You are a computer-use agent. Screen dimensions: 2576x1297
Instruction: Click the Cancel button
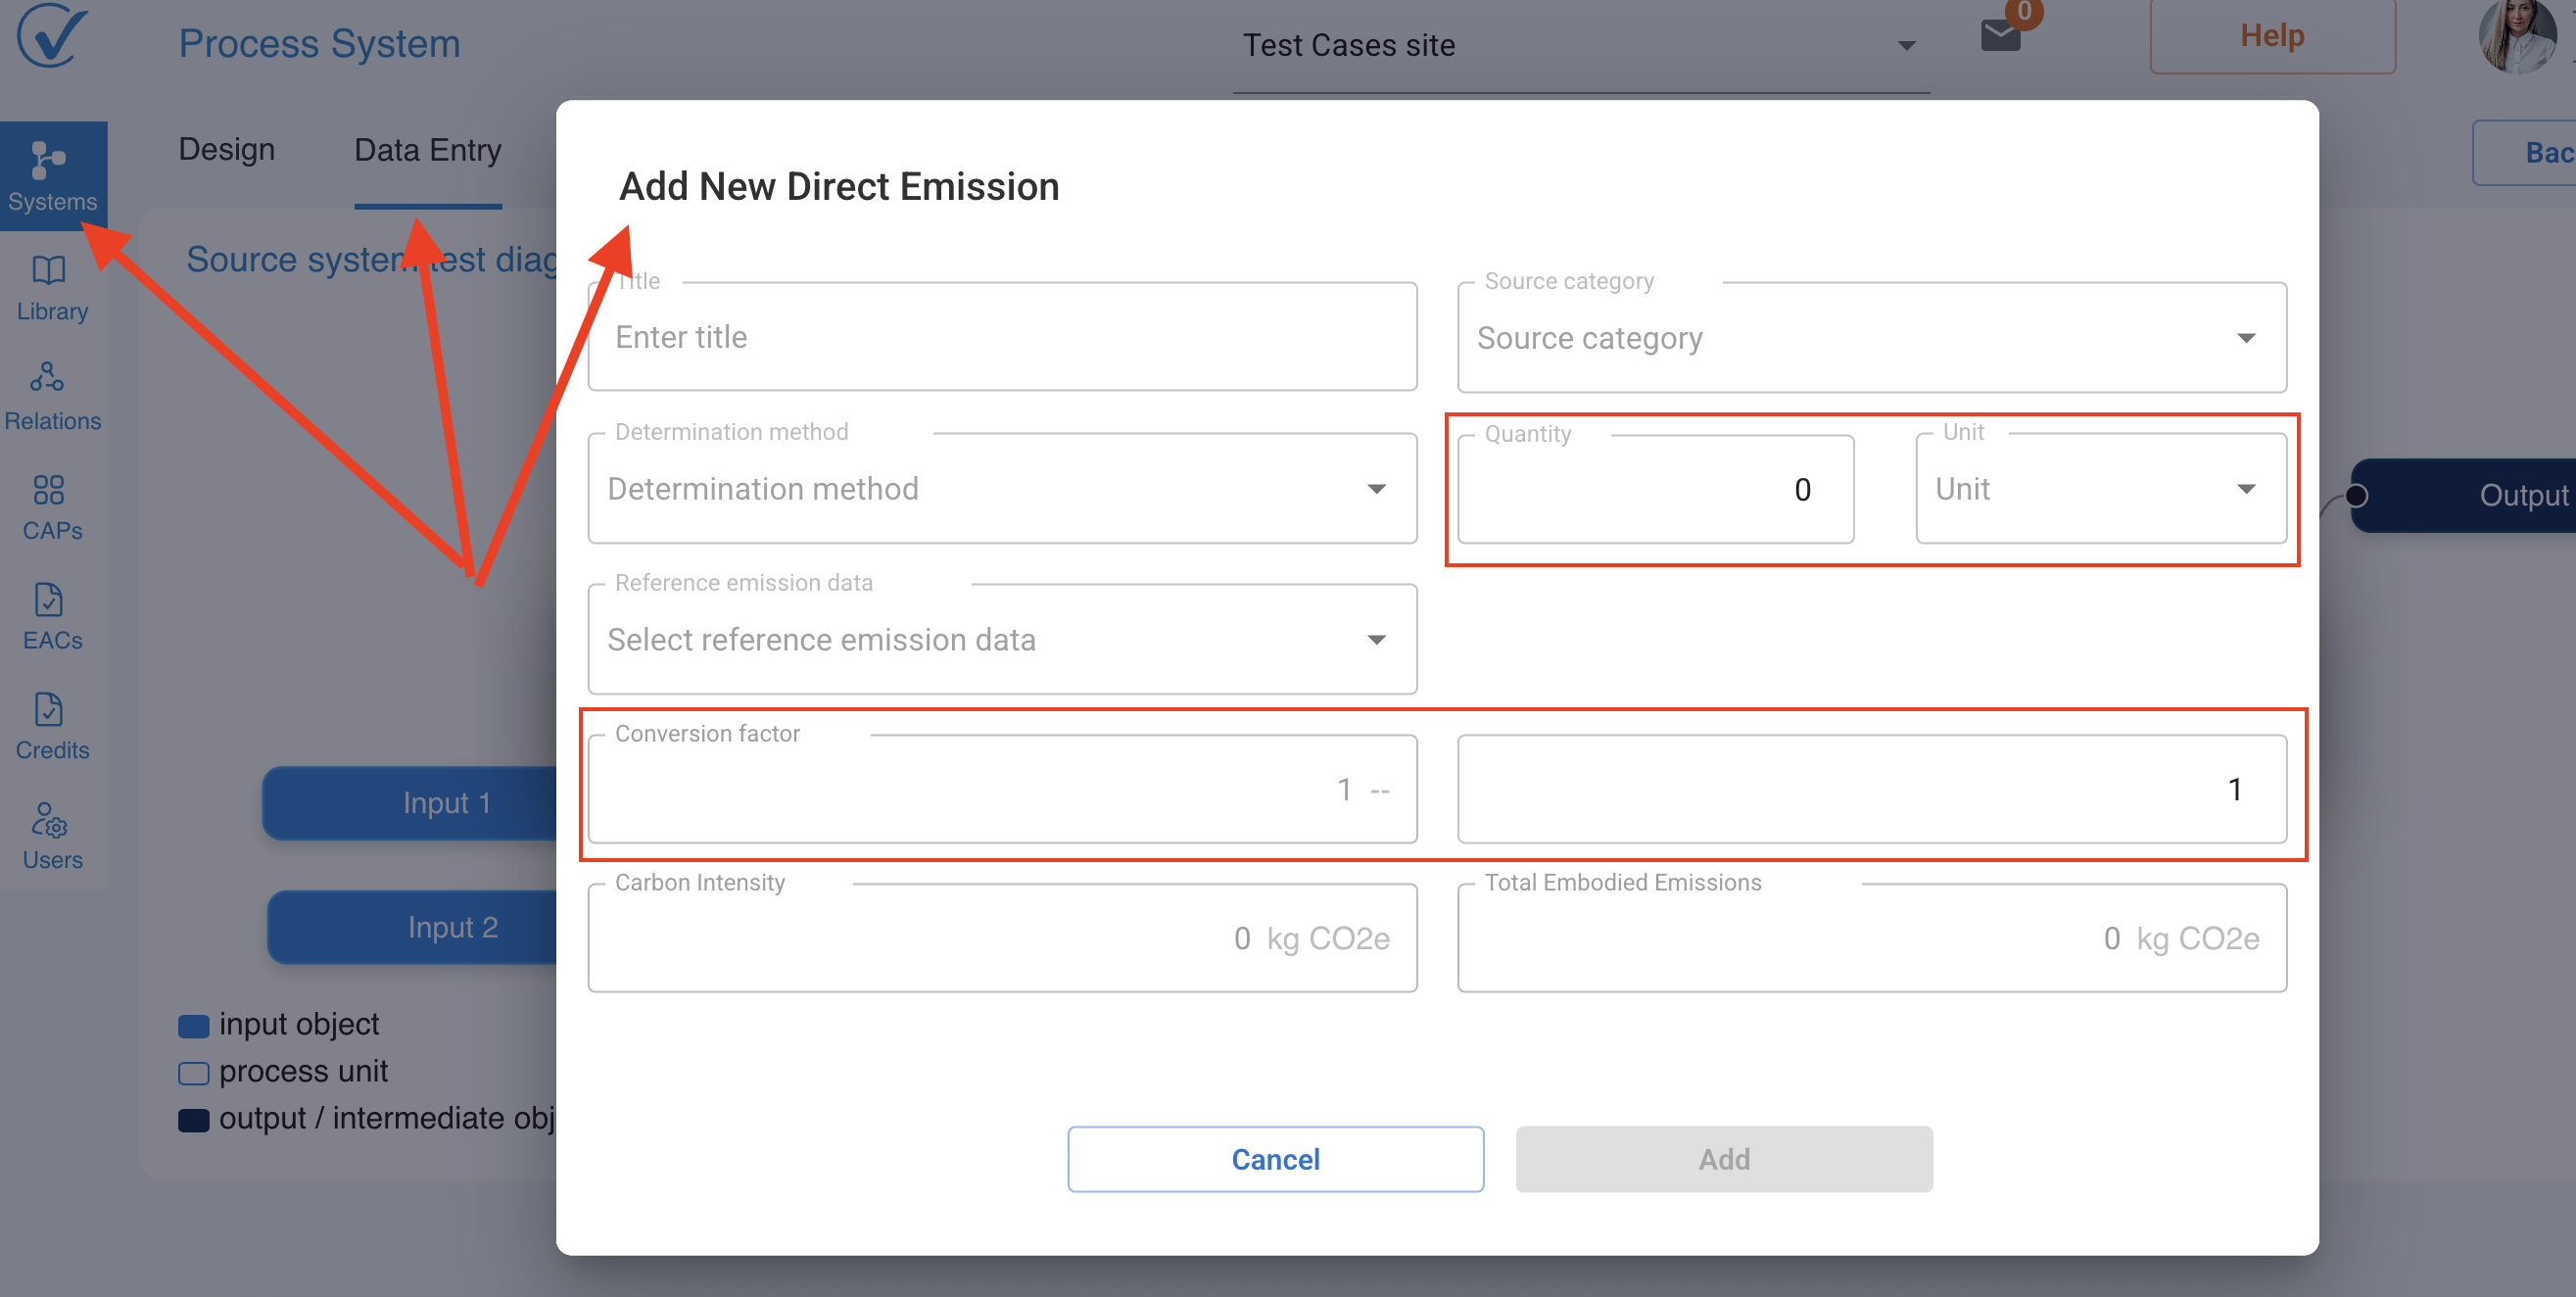click(x=1275, y=1159)
